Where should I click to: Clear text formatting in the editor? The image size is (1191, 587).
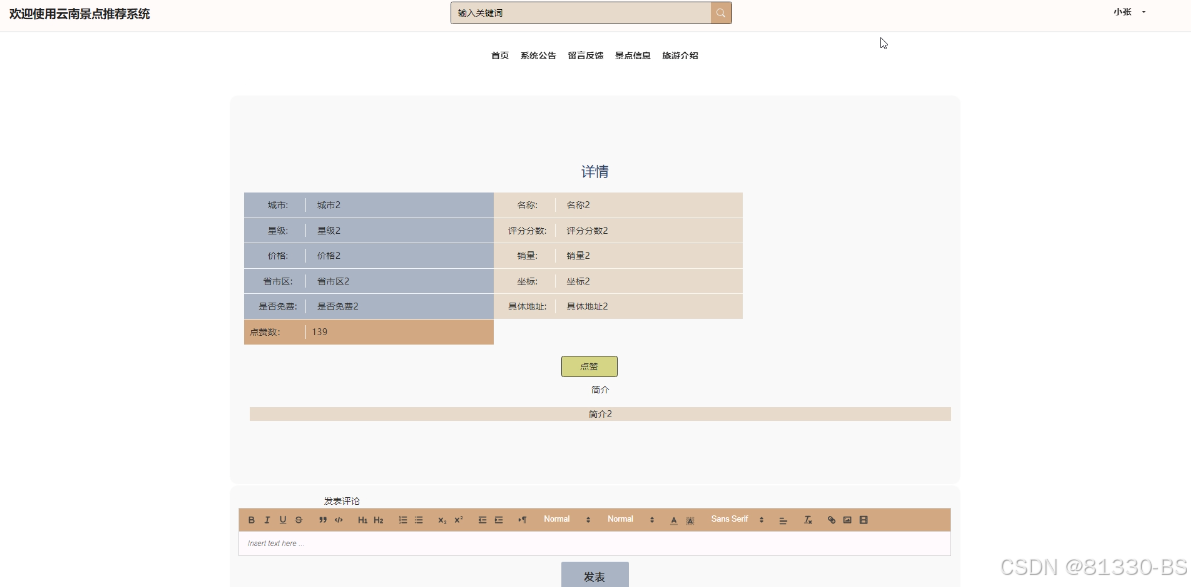[x=808, y=520]
